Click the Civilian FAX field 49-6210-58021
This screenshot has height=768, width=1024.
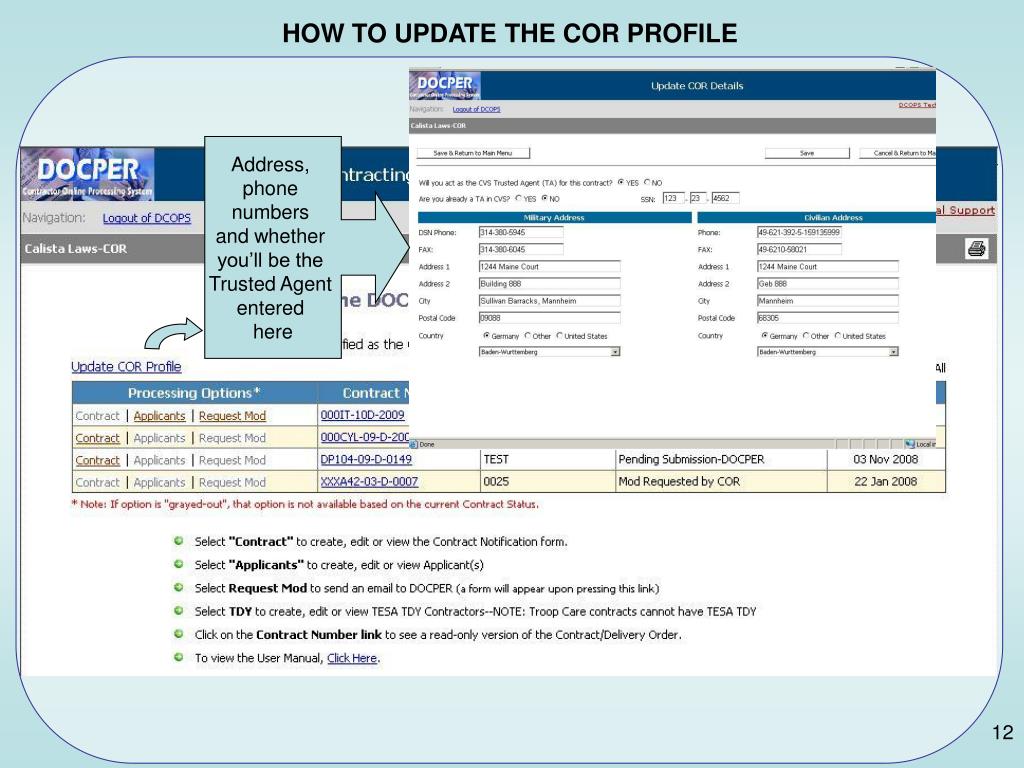pos(799,249)
